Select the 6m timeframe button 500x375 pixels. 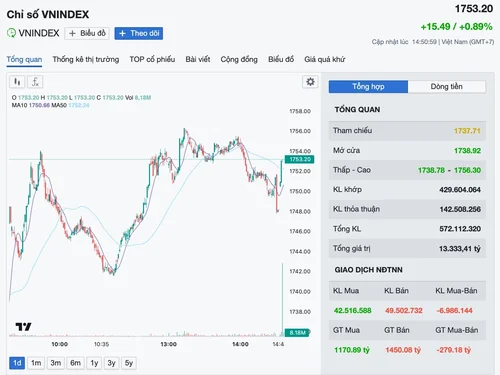[x=75, y=363]
